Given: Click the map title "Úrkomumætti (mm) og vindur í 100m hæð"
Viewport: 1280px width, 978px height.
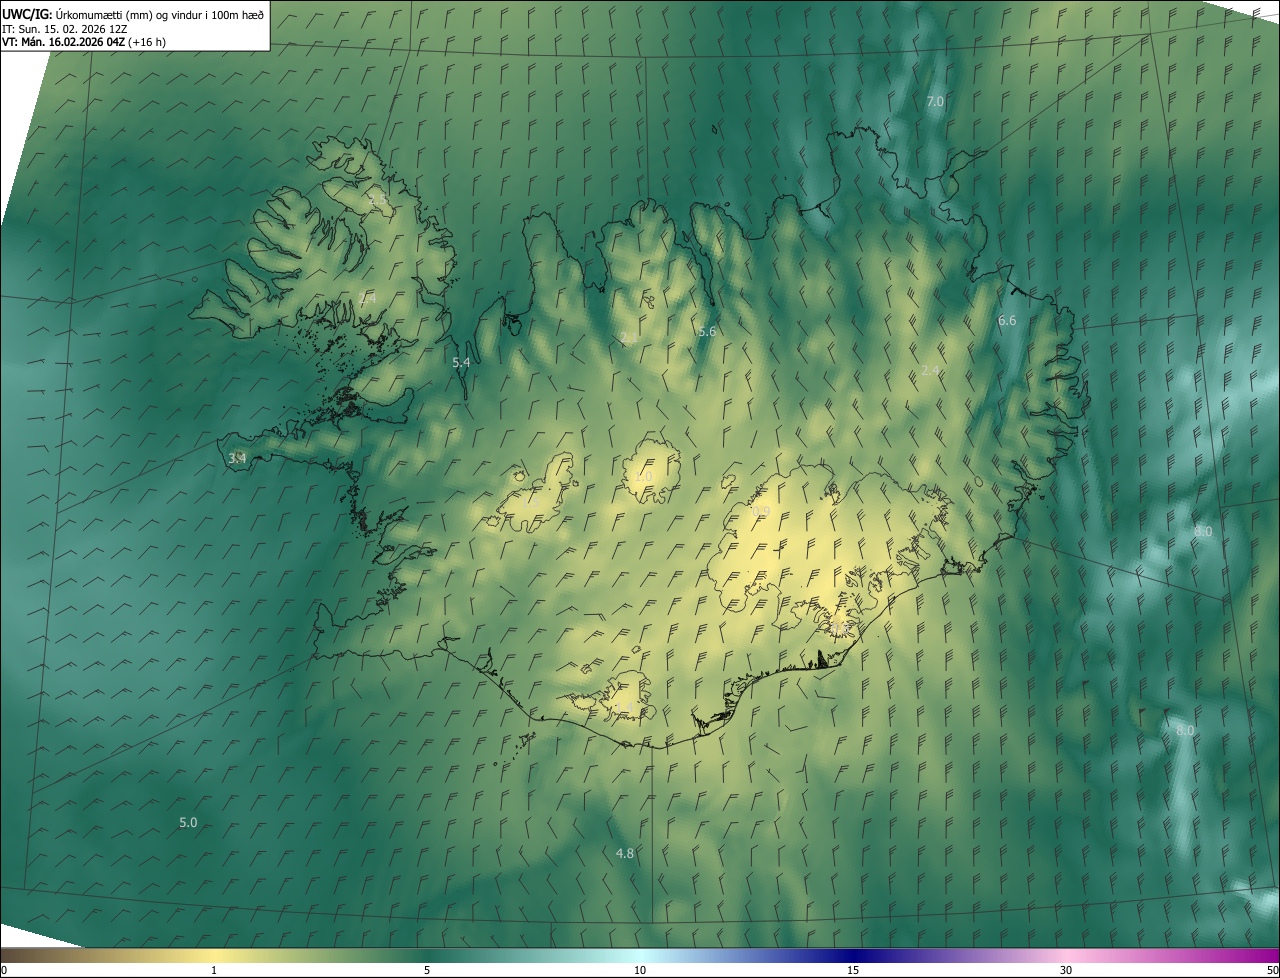Looking at the screenshot, I should (x=159, y=14).
